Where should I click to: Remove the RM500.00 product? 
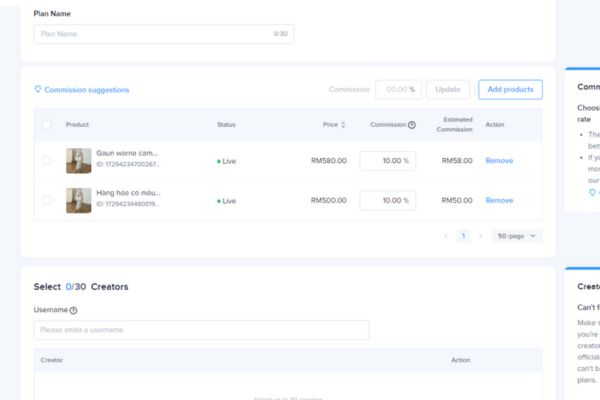(x=499, y=200)
